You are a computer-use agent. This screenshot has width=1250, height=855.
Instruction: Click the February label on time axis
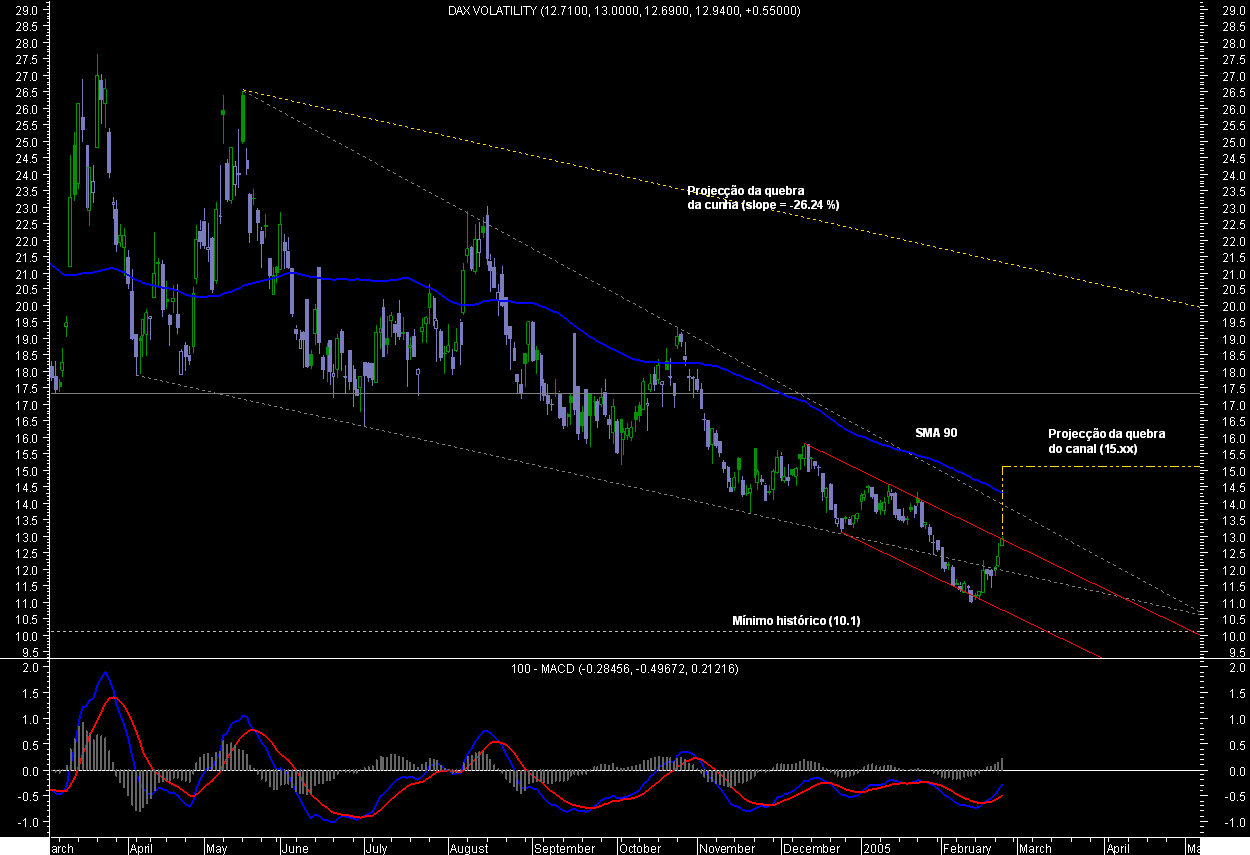pyautogui.click(x=965, y=848)
